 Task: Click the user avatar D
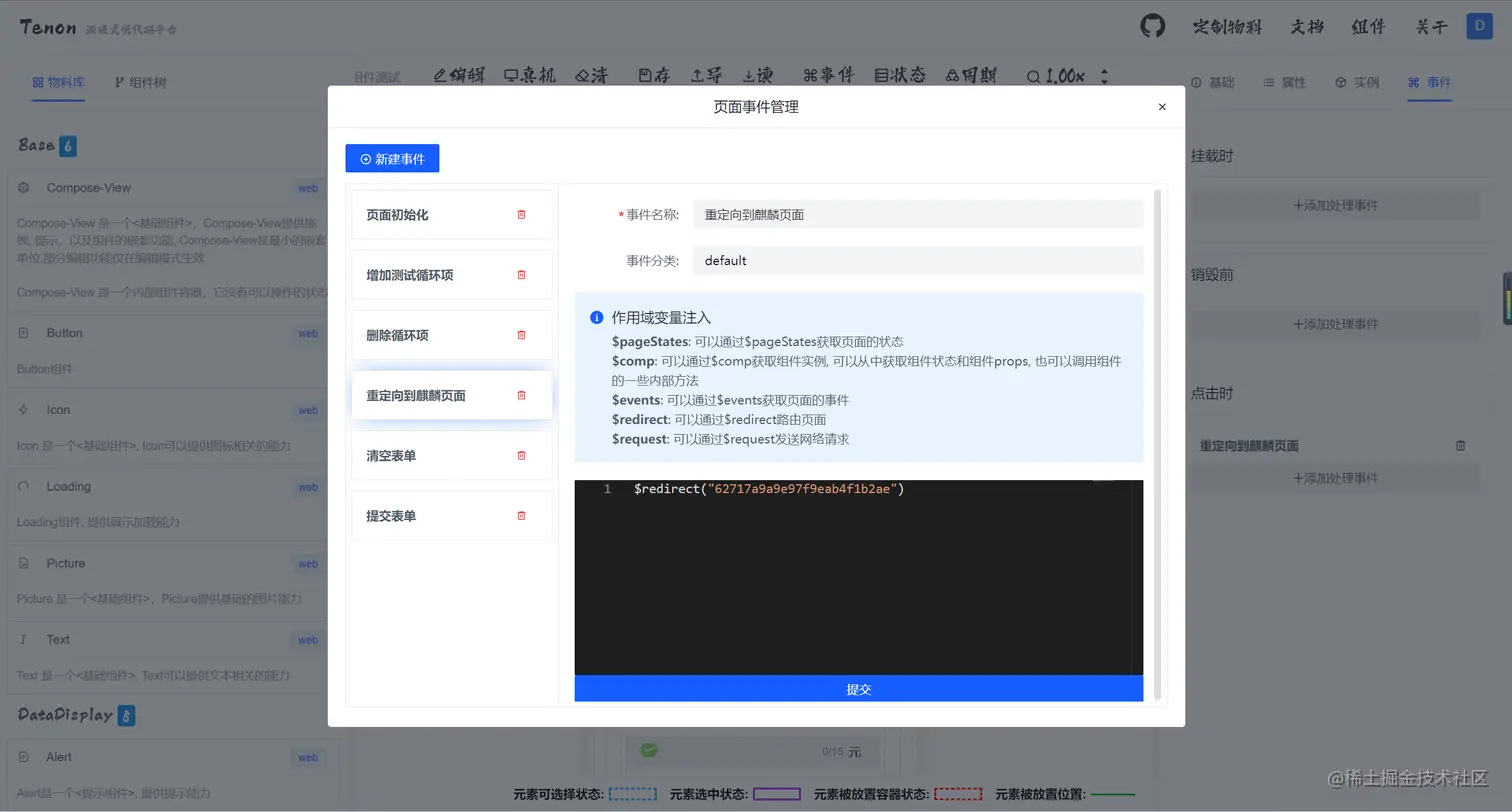pyautogui.click(x=1479, y=26)
